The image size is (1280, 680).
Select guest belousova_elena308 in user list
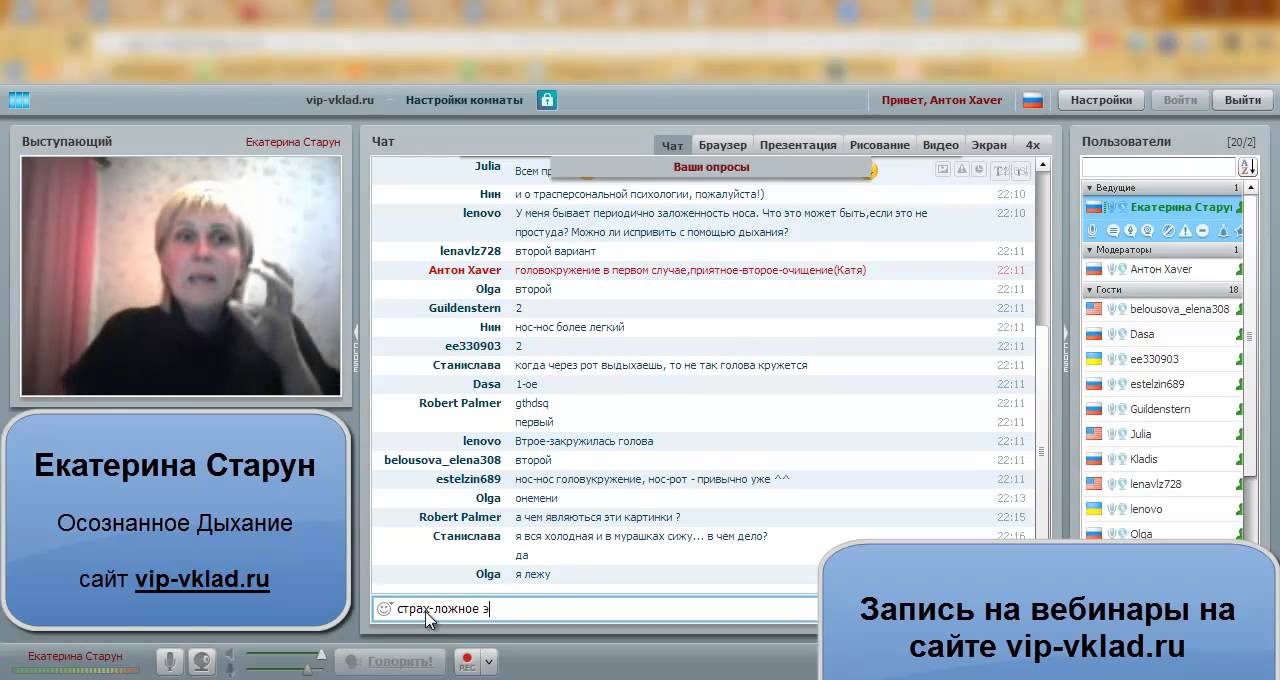[1163, 309]
